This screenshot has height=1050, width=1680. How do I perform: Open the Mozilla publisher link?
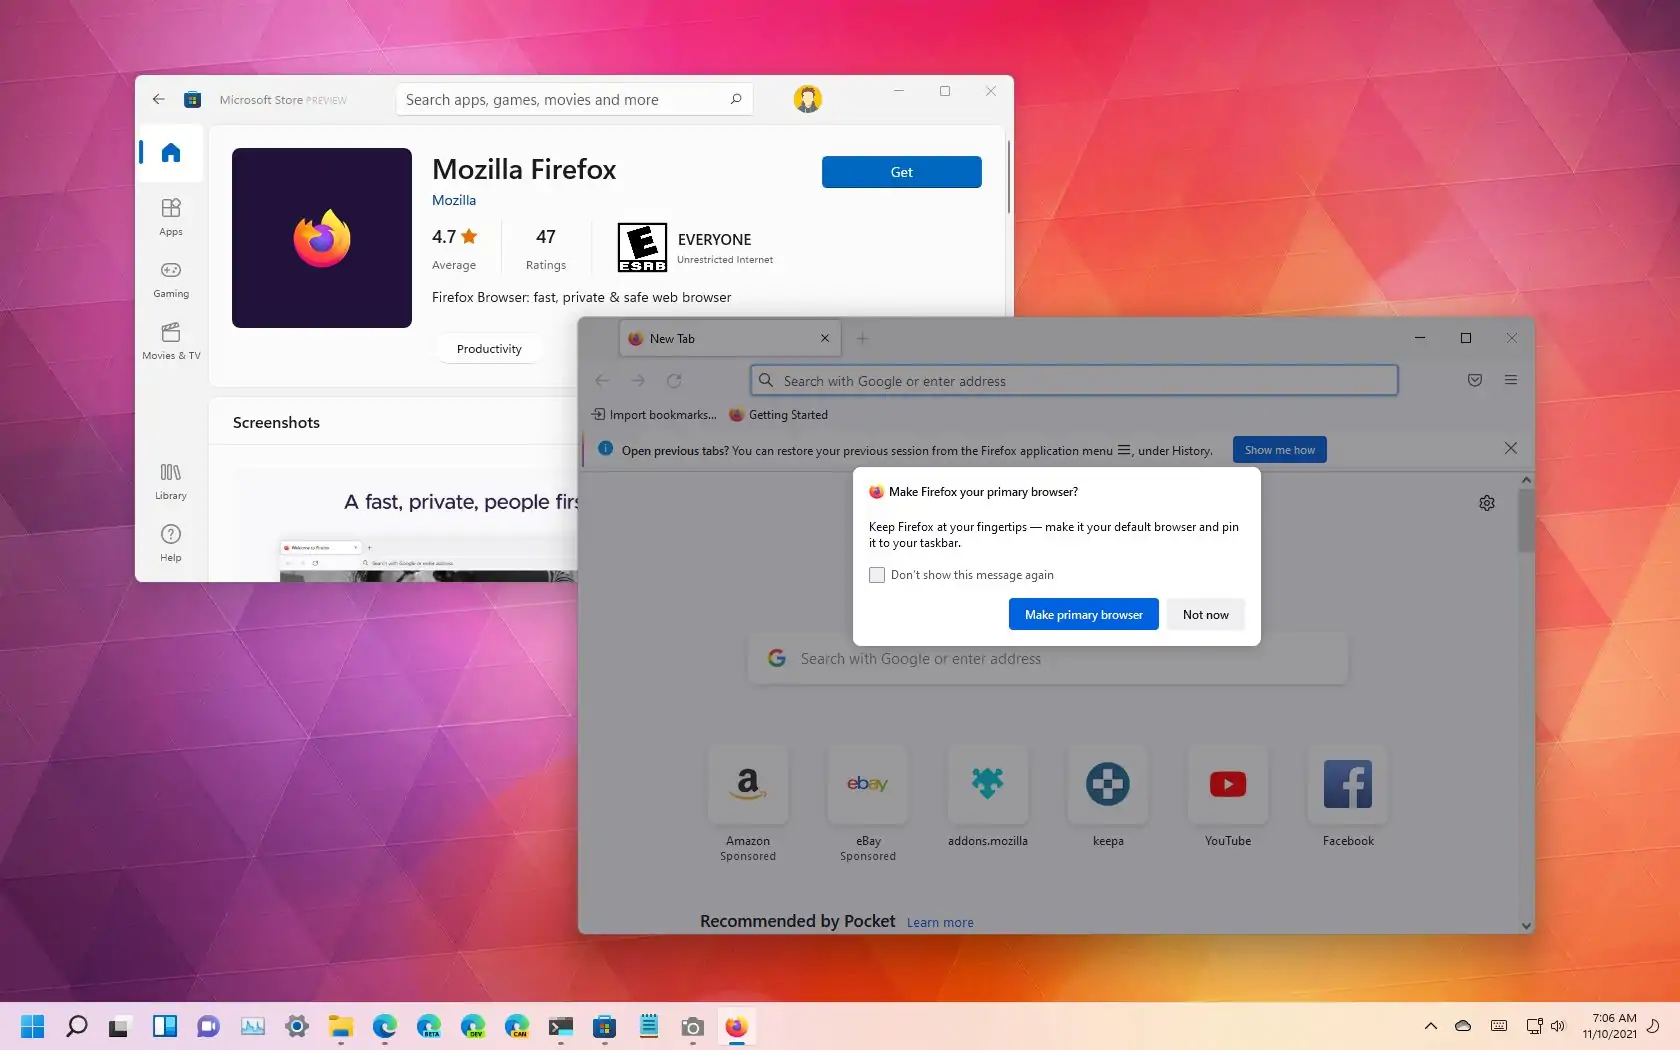coord(454,200)
